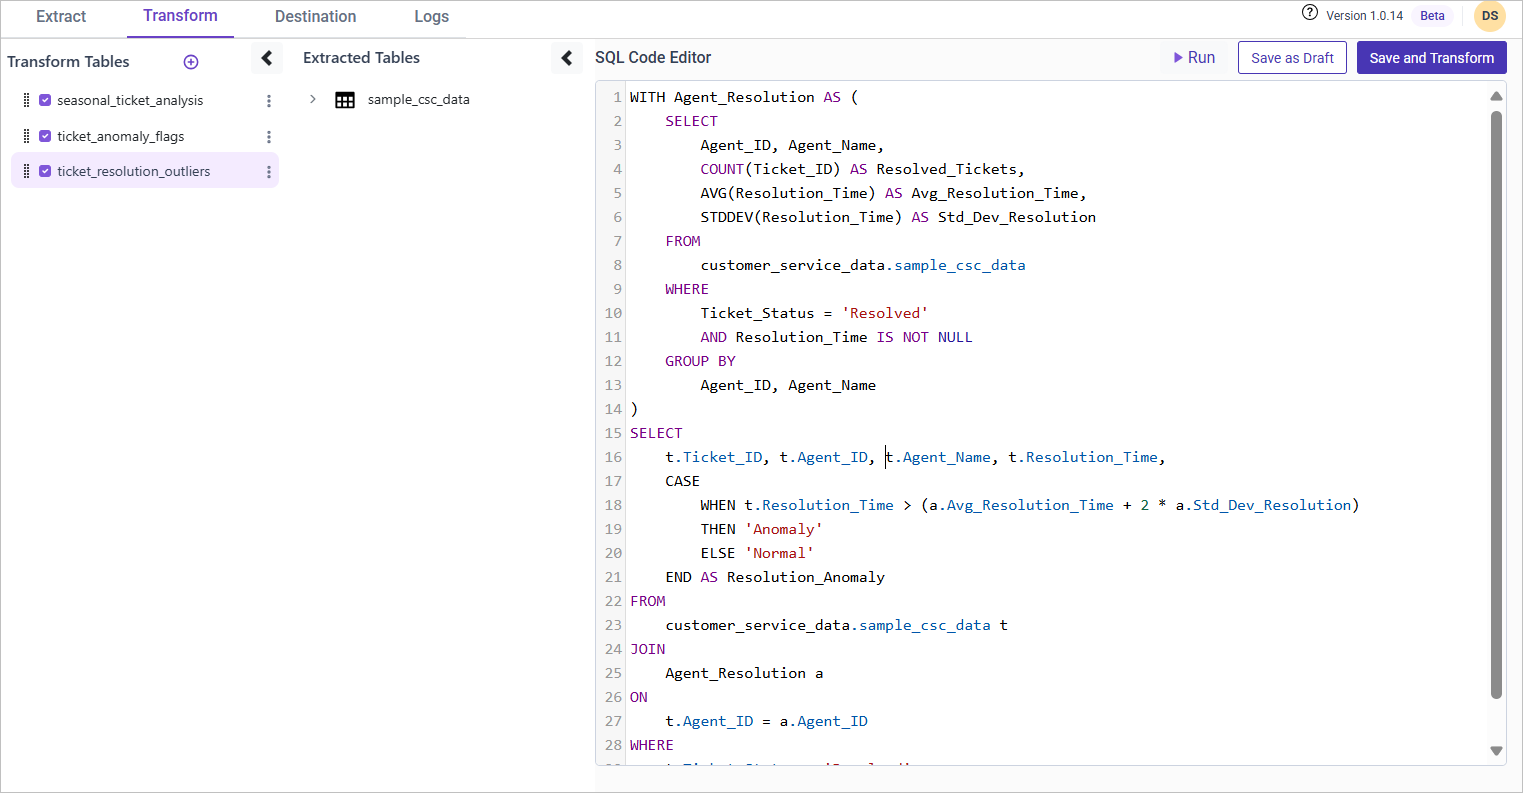Uncheck the ticket_anomaly_flags checkbox
The image size is (1523, 793).
[x=45, y=136]
